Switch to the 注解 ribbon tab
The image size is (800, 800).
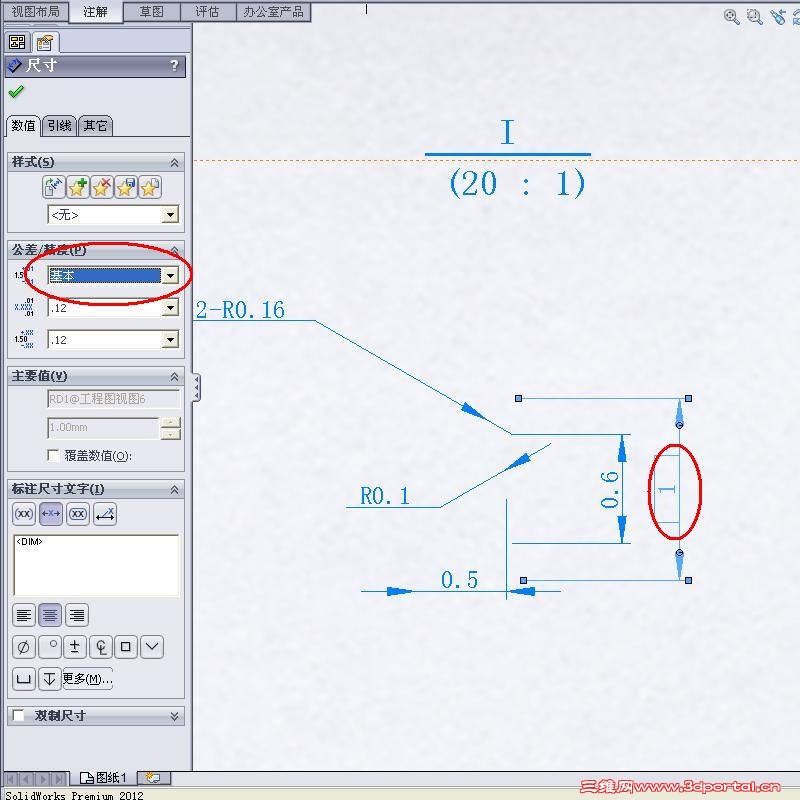point(95,12)
